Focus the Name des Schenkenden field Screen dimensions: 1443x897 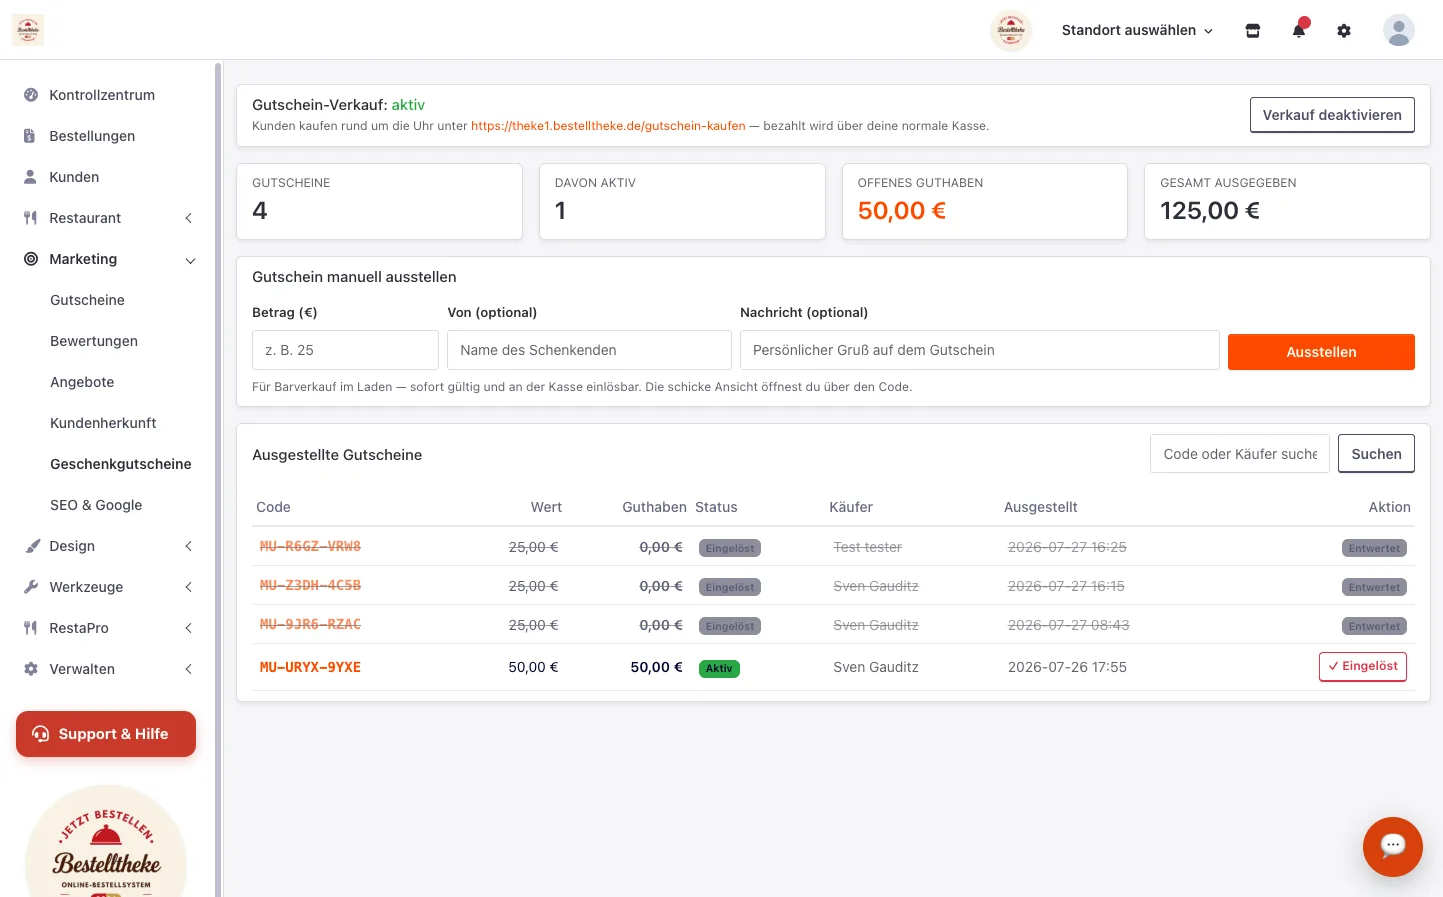point(589,350)
